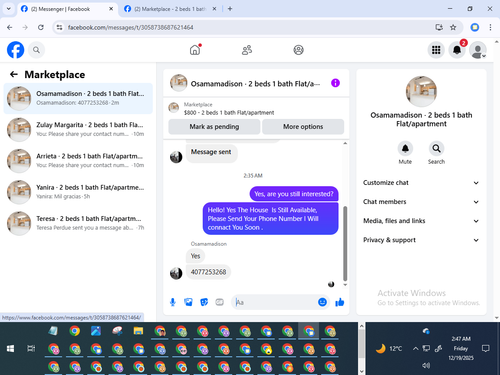Open the Osamamadison conversation
Image resolution: width=500 pixels, height=375 pixels.
click(x=78, y=98)
